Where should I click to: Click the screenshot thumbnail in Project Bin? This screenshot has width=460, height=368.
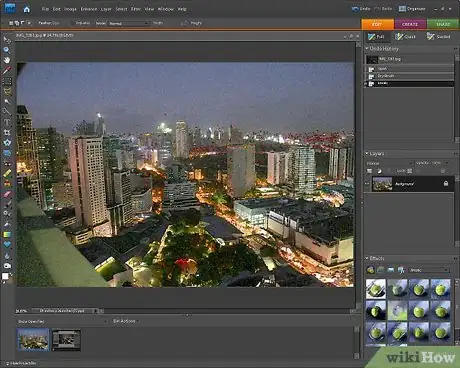(x=66, y=340)
